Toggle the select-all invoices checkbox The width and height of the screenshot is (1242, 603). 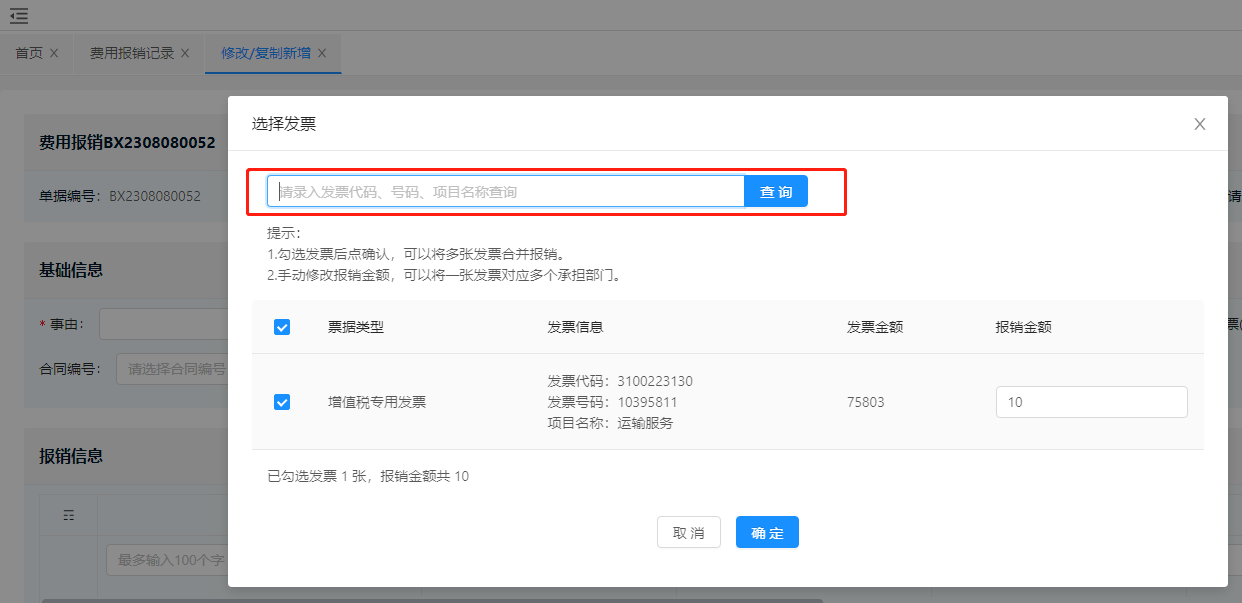tap(282, 327)
